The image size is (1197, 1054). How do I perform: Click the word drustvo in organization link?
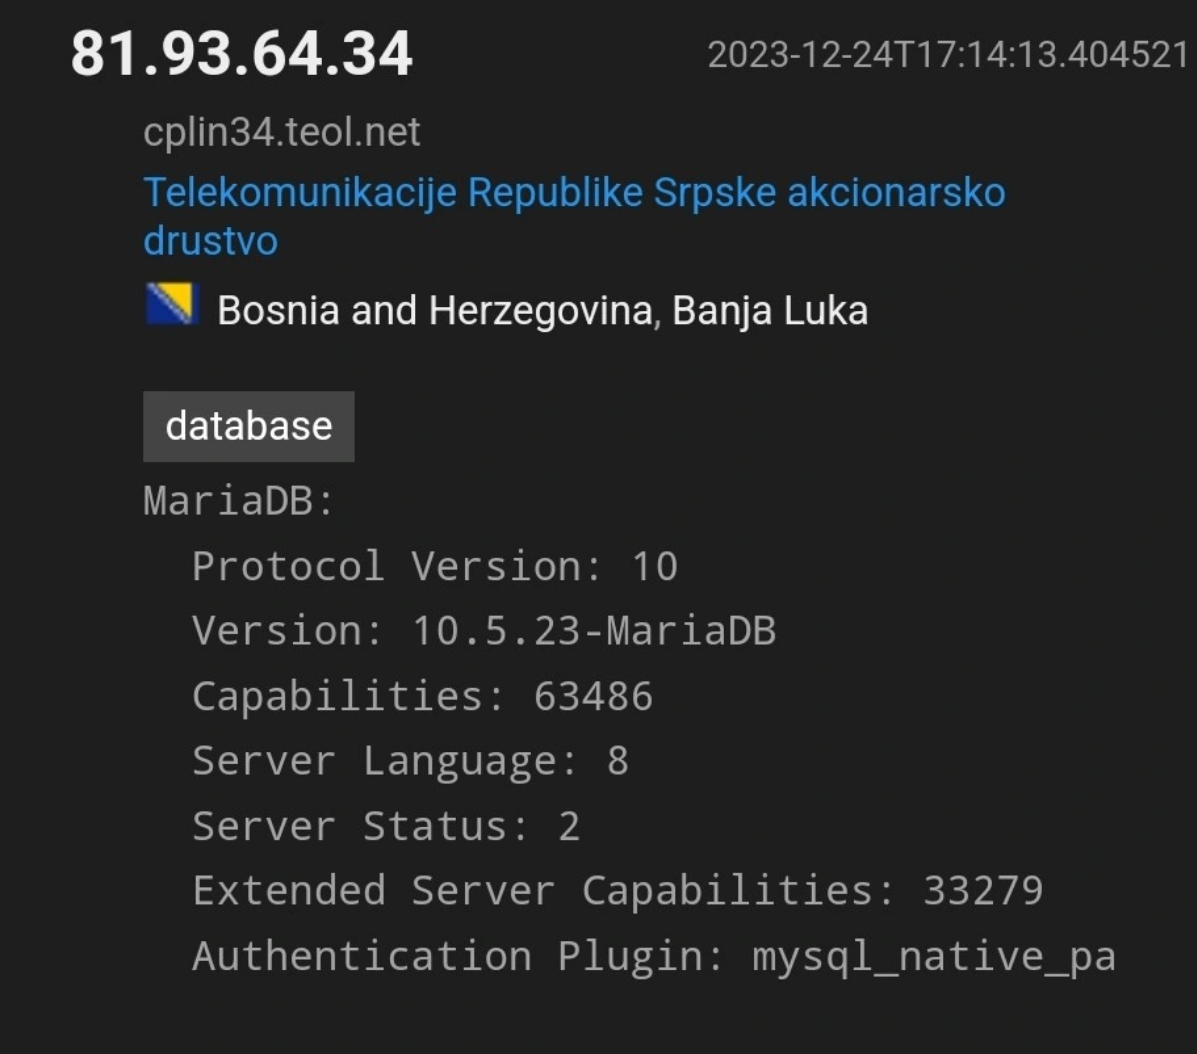[x=211, y=241]
